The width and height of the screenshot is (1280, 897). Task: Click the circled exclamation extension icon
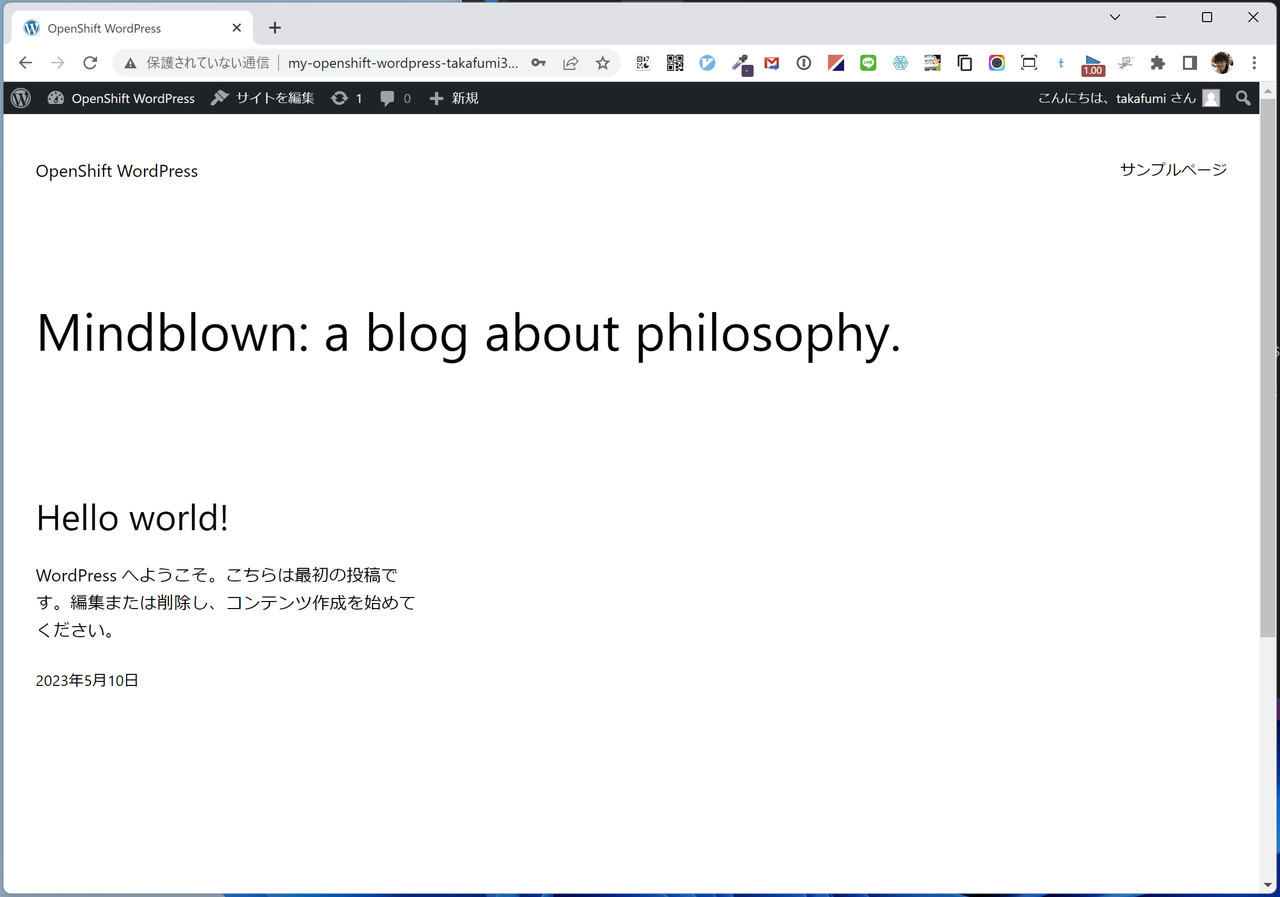pyautogui.click(x=804, y=63)
